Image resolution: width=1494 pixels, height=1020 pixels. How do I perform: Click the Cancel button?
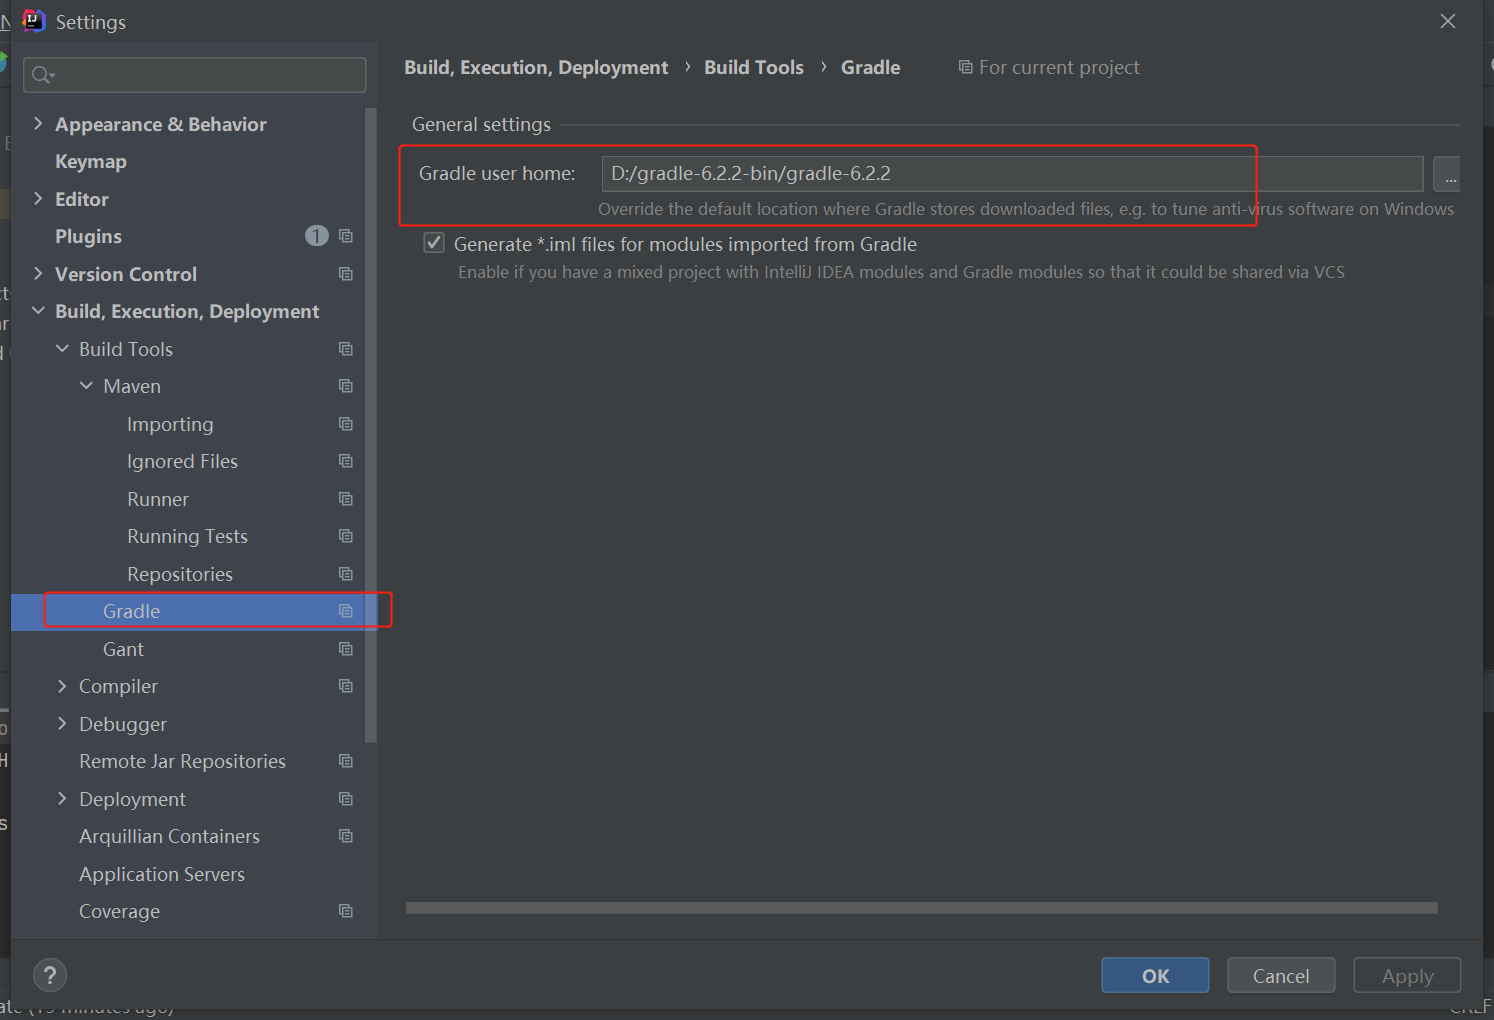coord(1281,975)
